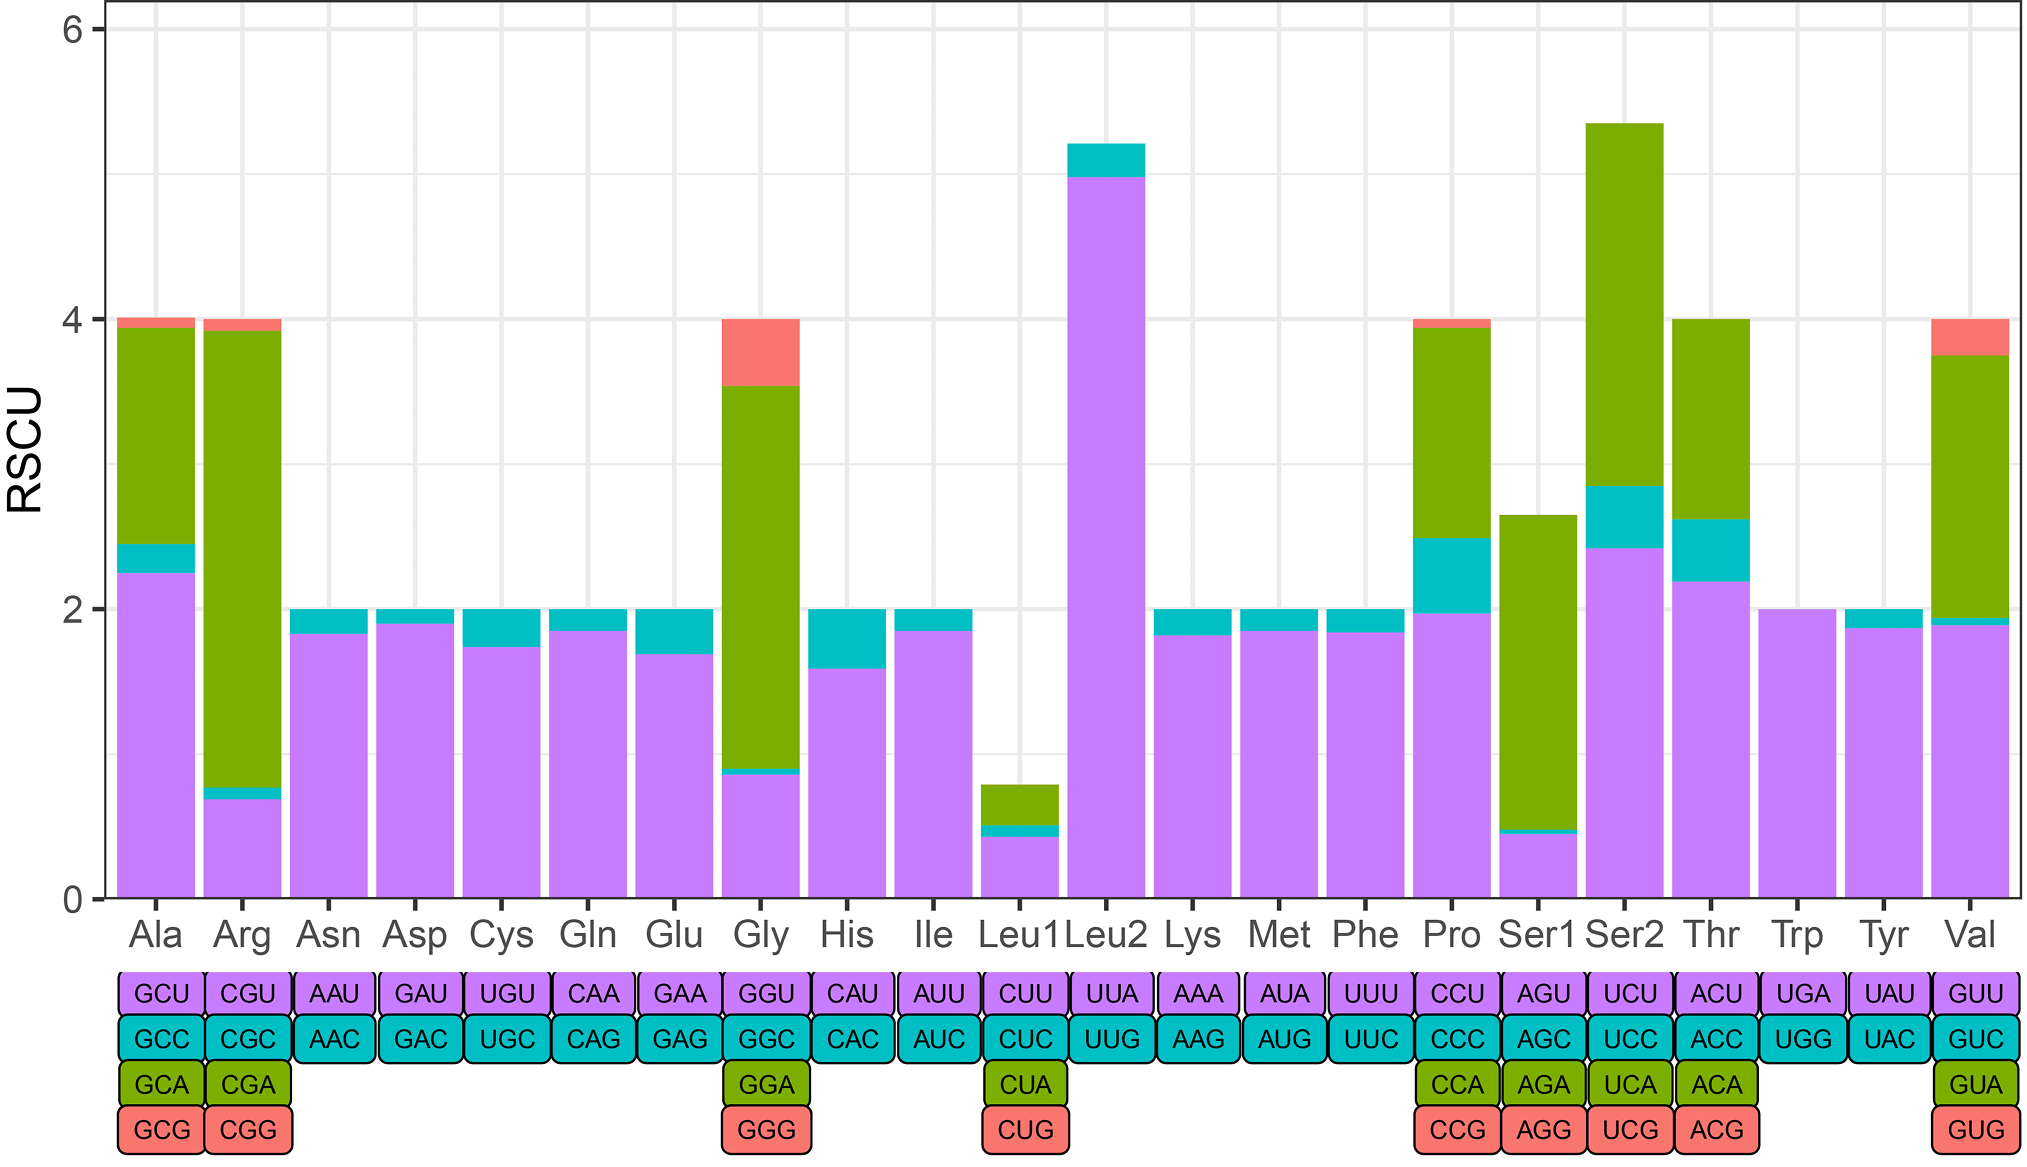
Task: Click the teal Pro bar segment
Action: (1452, 575)
